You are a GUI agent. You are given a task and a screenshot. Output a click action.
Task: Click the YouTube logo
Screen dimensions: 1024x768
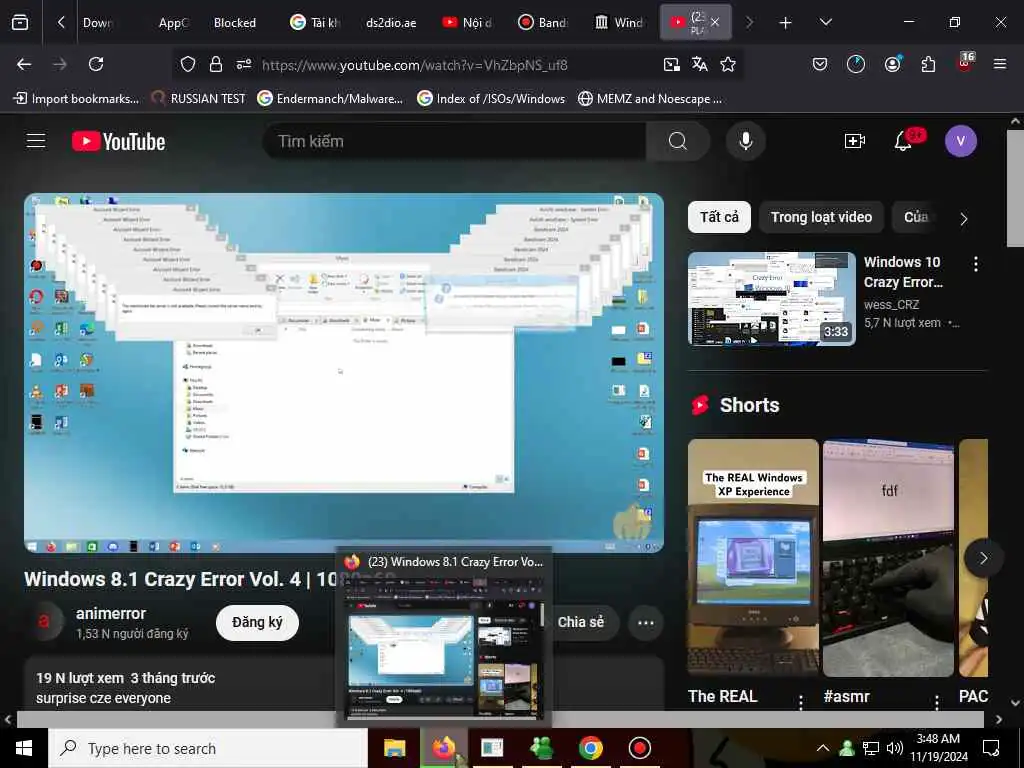[118, 141]
